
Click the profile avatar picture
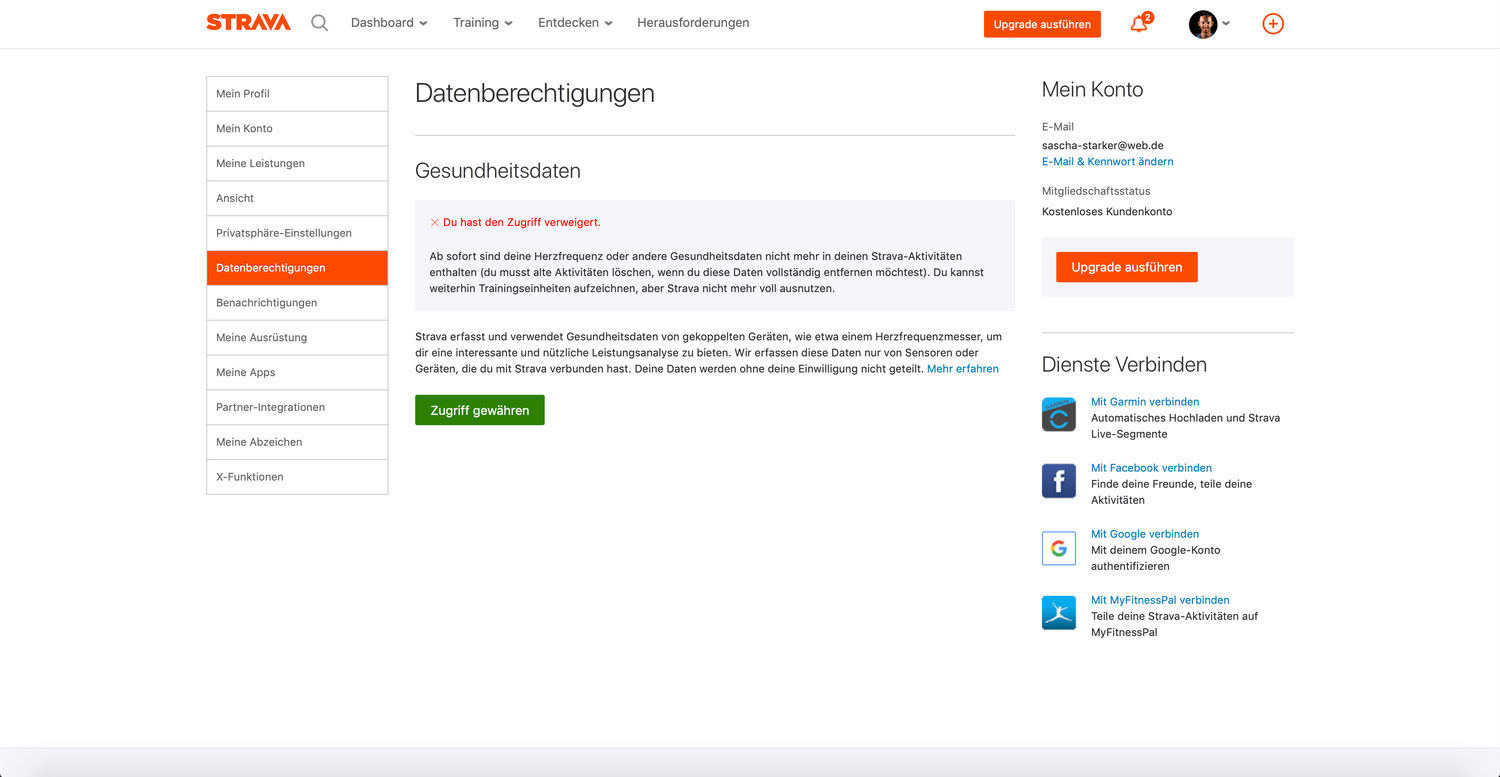click(x=1203, y=24)
